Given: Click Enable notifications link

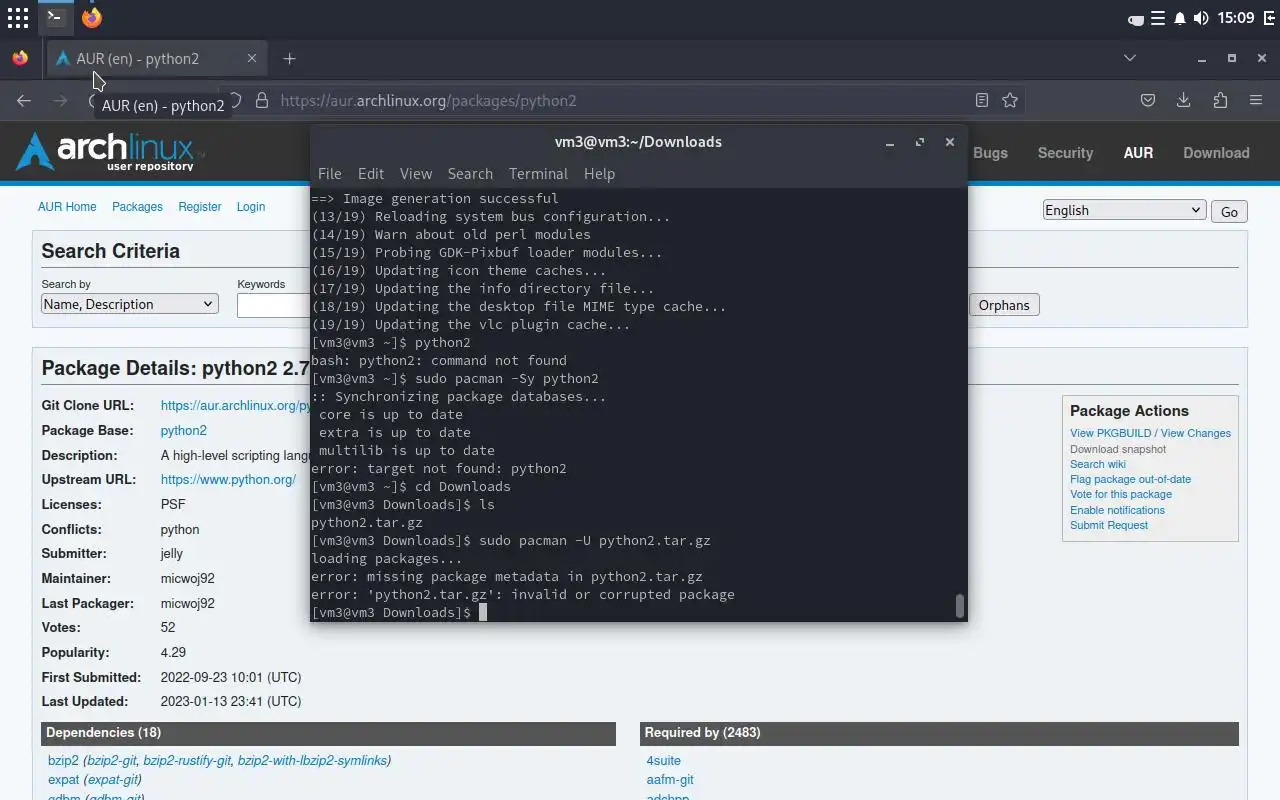Looking at the screenshot, I should point(1117,510).
